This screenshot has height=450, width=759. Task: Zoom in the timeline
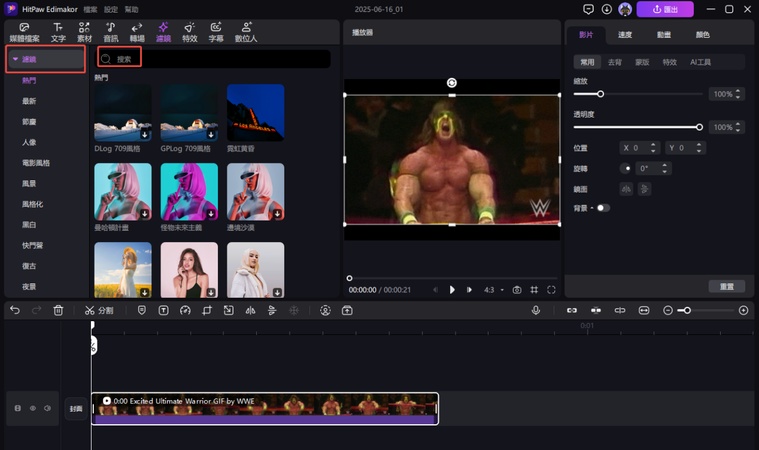coord(744,310)
